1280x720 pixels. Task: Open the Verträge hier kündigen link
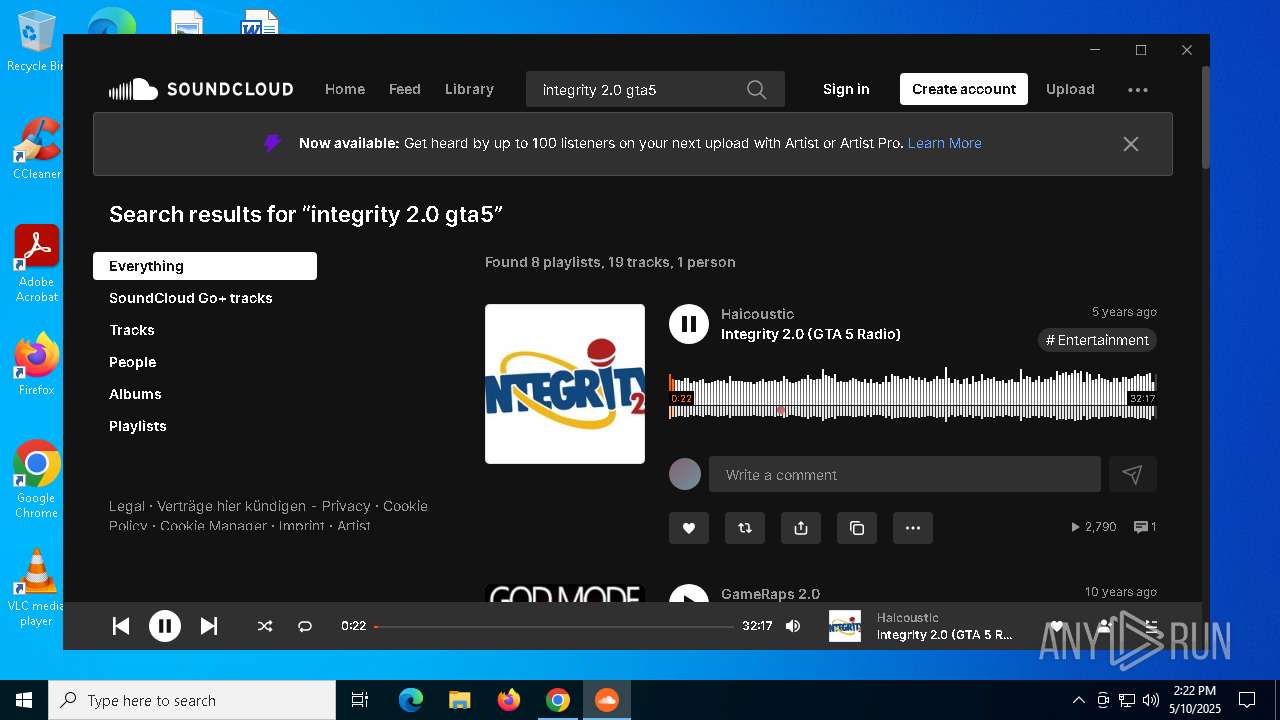tap(231, 506)
